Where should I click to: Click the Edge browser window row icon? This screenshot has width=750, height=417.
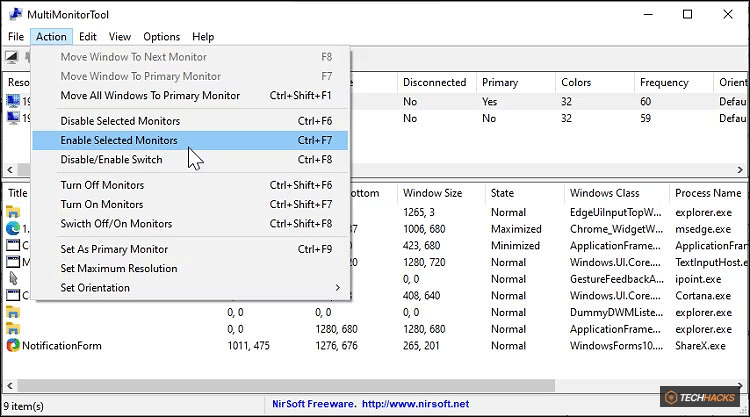click(x=13, y=229)
